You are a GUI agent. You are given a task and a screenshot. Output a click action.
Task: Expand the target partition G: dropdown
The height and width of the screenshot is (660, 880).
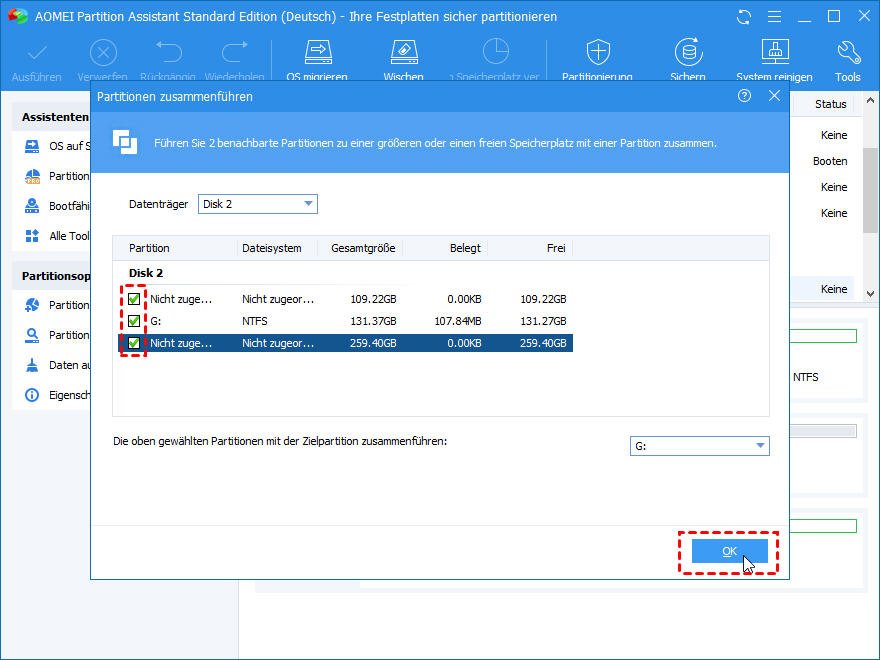(699, 446)
